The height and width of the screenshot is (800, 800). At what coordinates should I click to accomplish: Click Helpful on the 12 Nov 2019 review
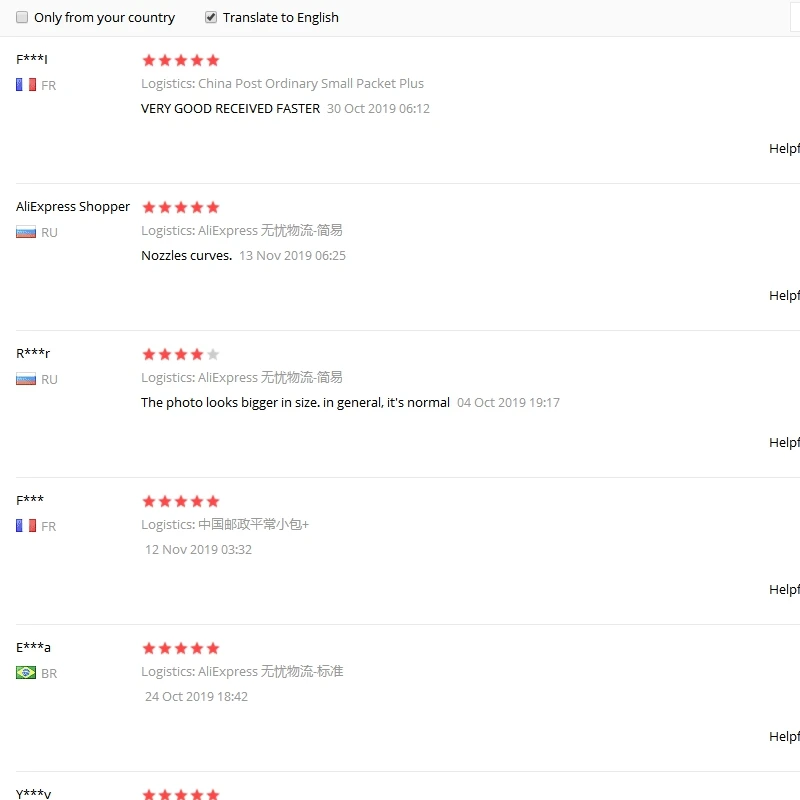click(784, 589)
